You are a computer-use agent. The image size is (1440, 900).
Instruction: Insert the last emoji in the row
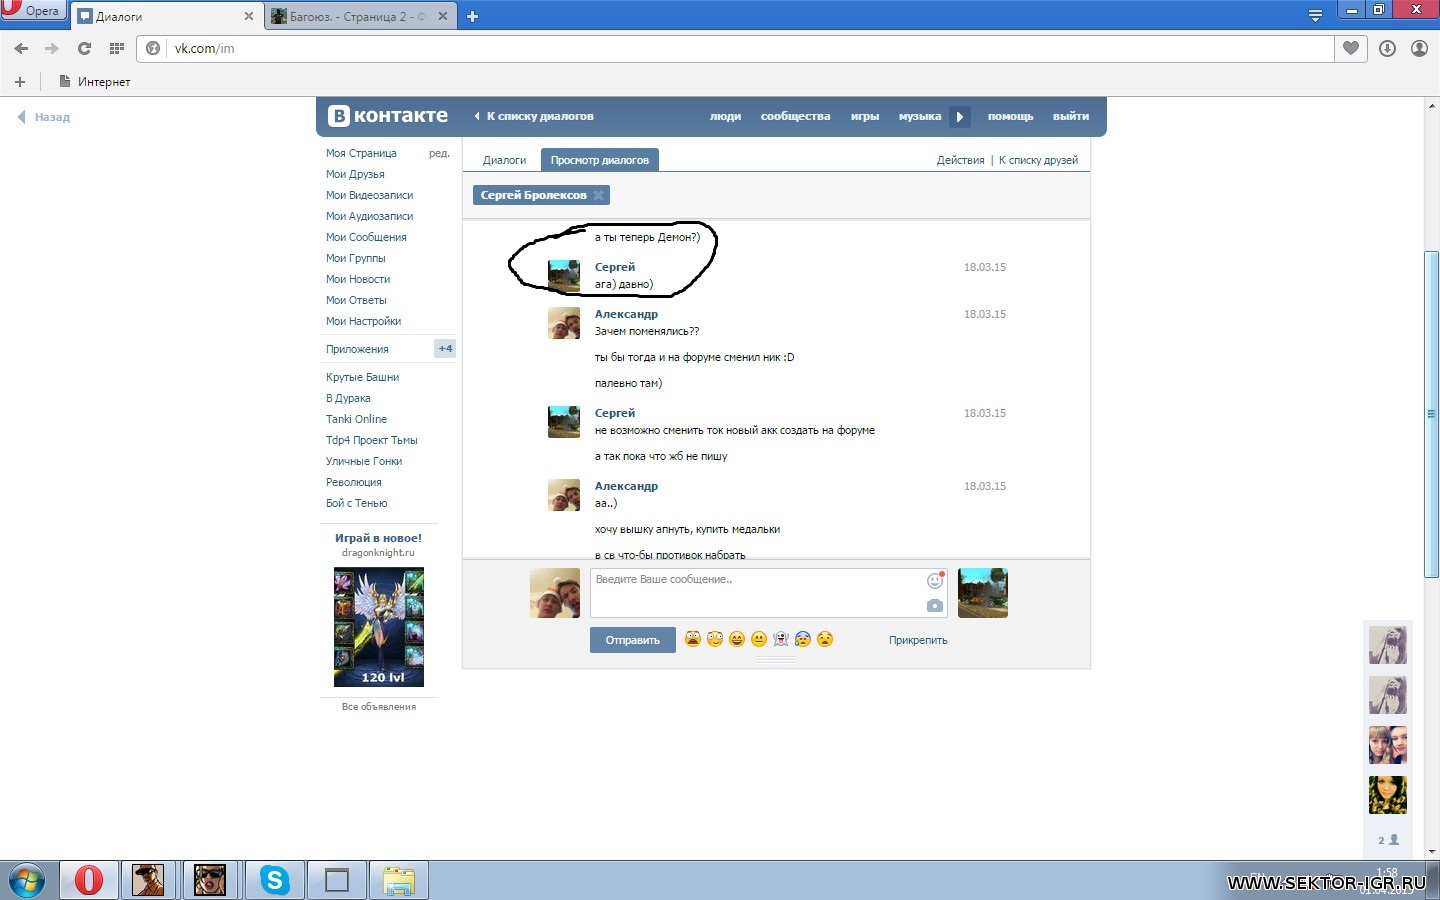[x=825, y=639]
